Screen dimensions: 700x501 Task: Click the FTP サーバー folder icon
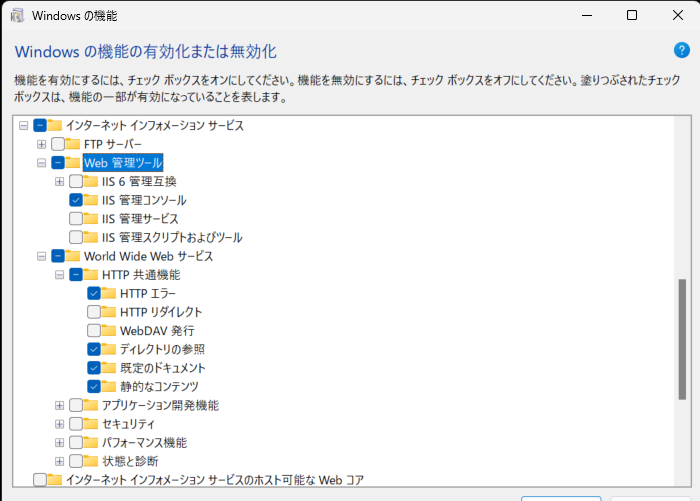[x=72, y=144]
